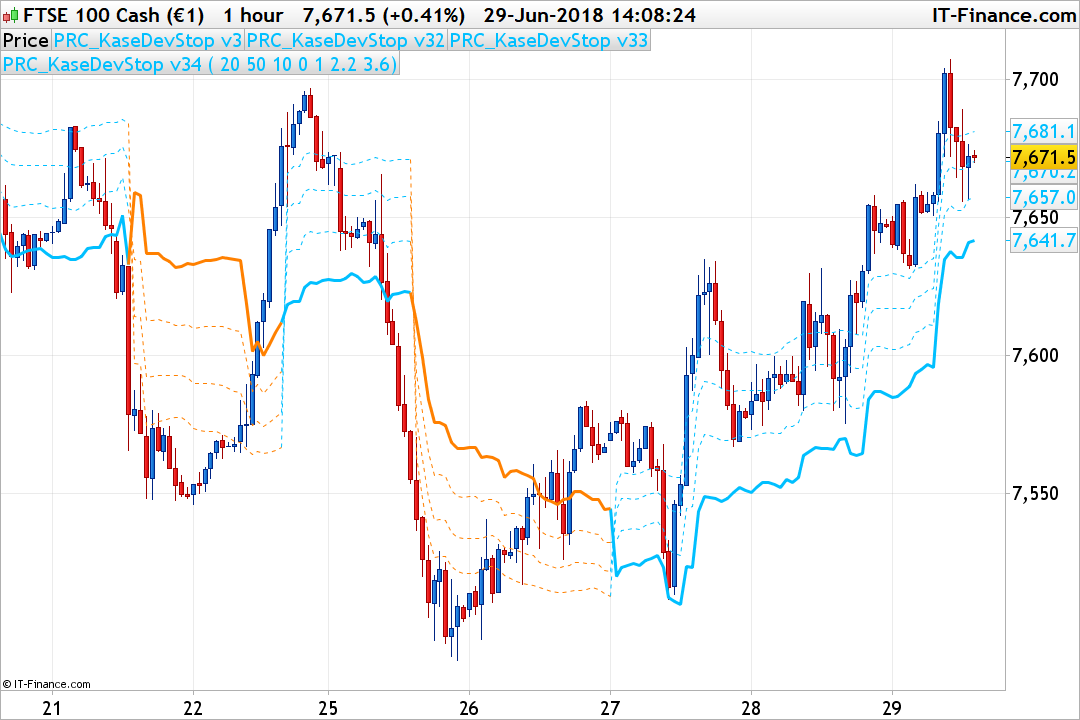
Task: Click the 7,600 price axis label
Action: 1035,356
